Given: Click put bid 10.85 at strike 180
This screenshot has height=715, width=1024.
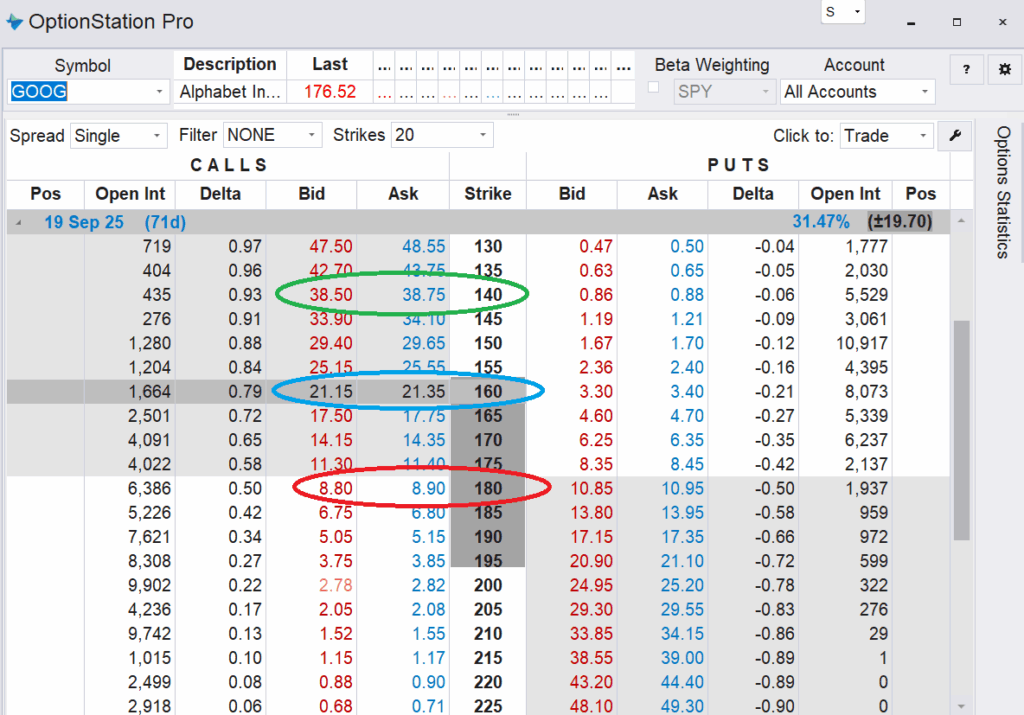Looking at the screenshot, I should tap(591, 488).
